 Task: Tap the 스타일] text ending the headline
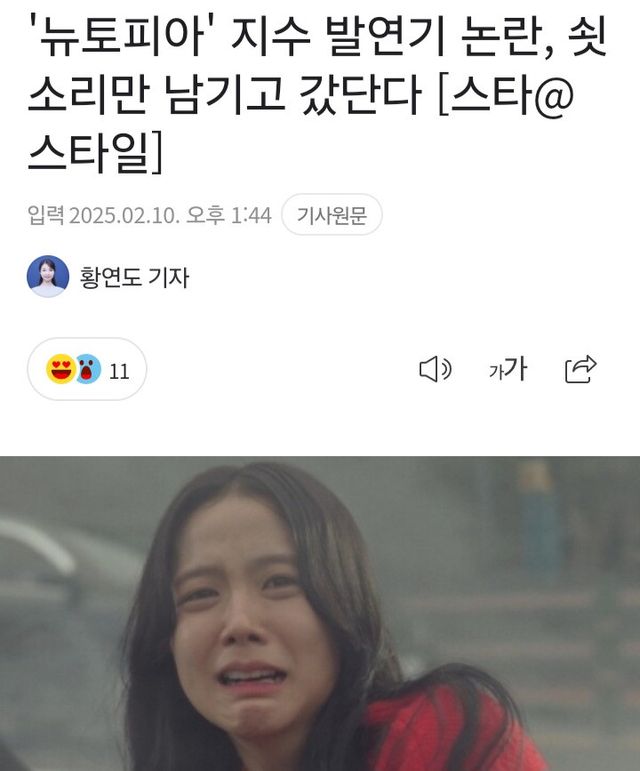pyautogui.click(x=95, y=152)
